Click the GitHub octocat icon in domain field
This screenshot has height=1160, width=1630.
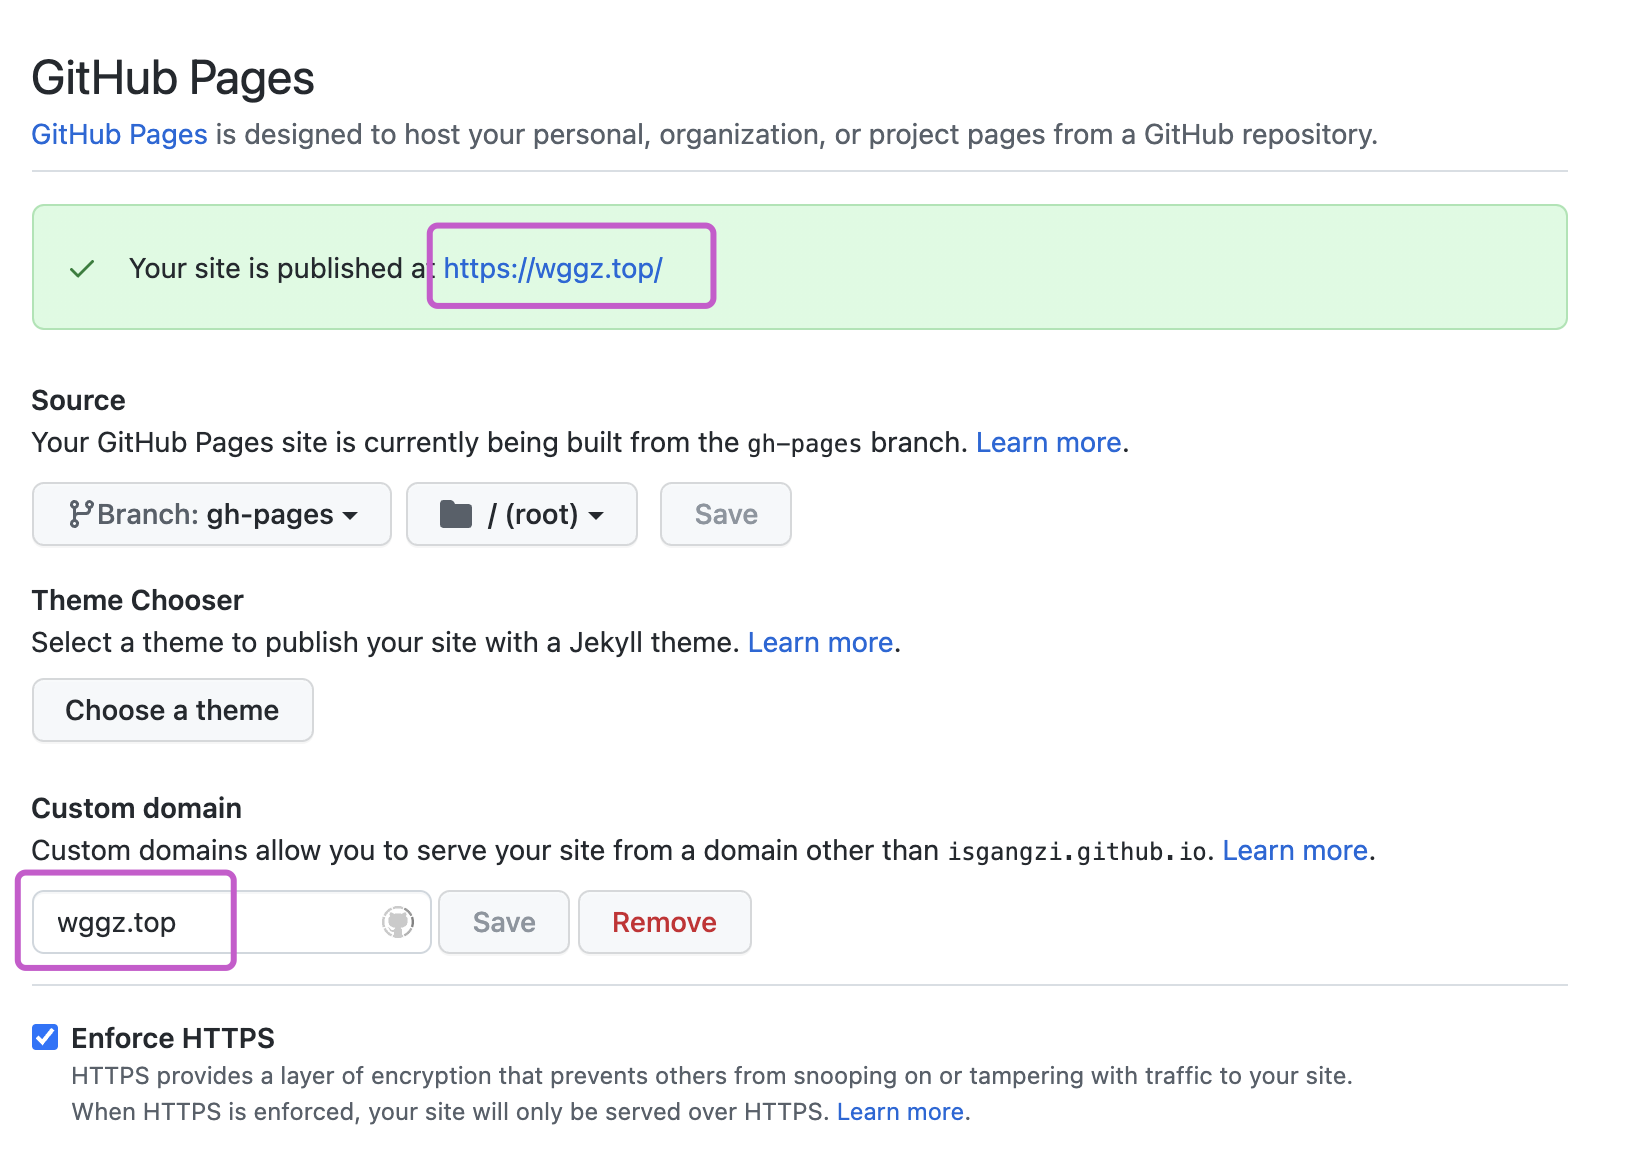[x=398, y=922]
